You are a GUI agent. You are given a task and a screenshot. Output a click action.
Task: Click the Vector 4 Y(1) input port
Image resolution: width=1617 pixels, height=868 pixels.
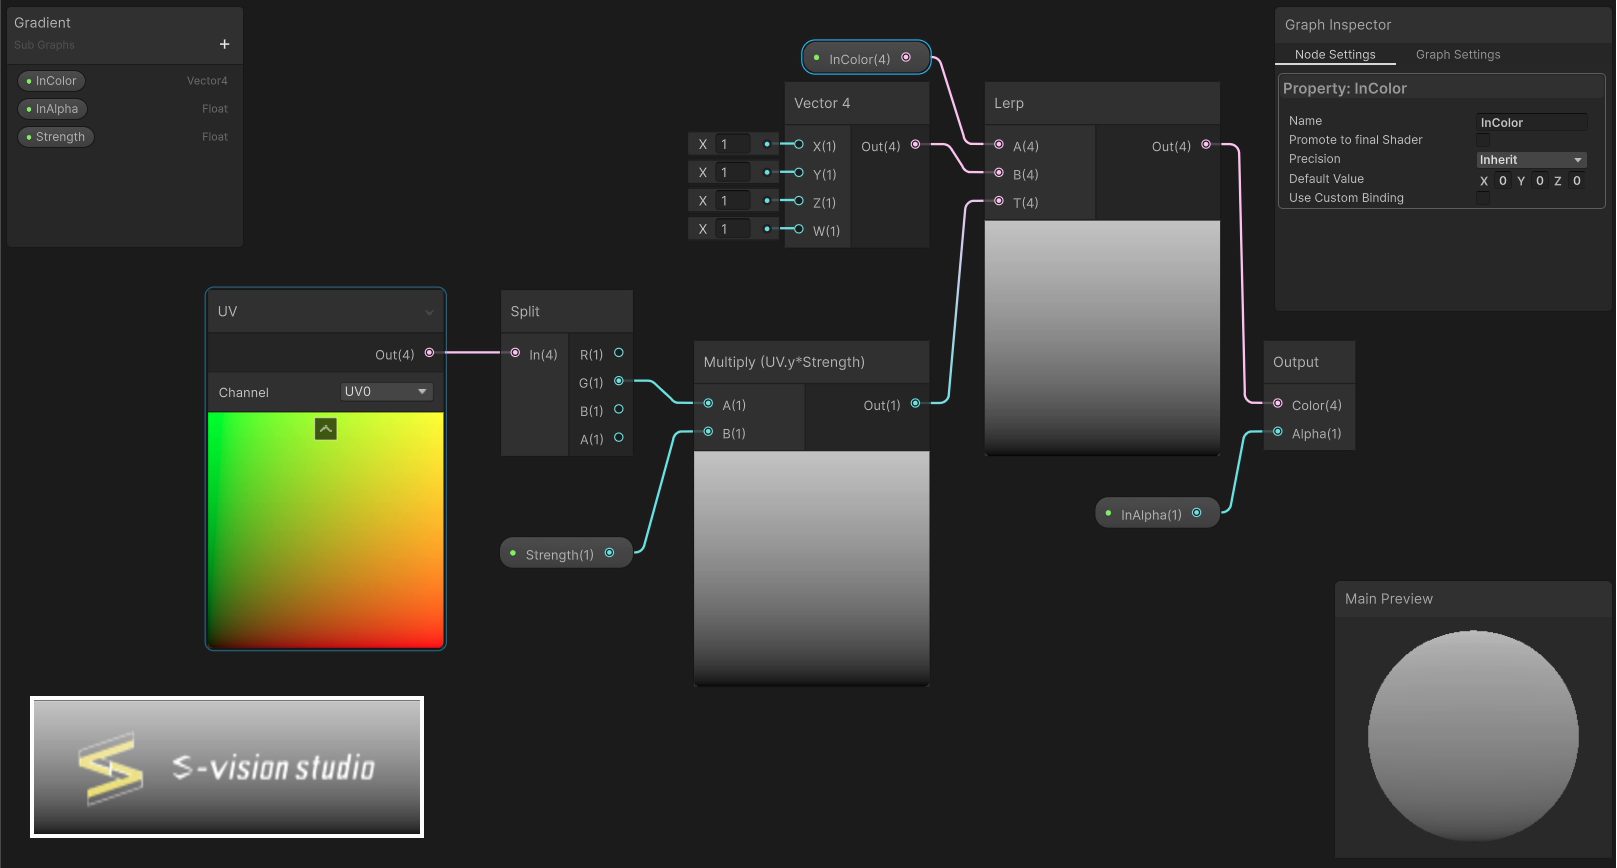point(799,173)
